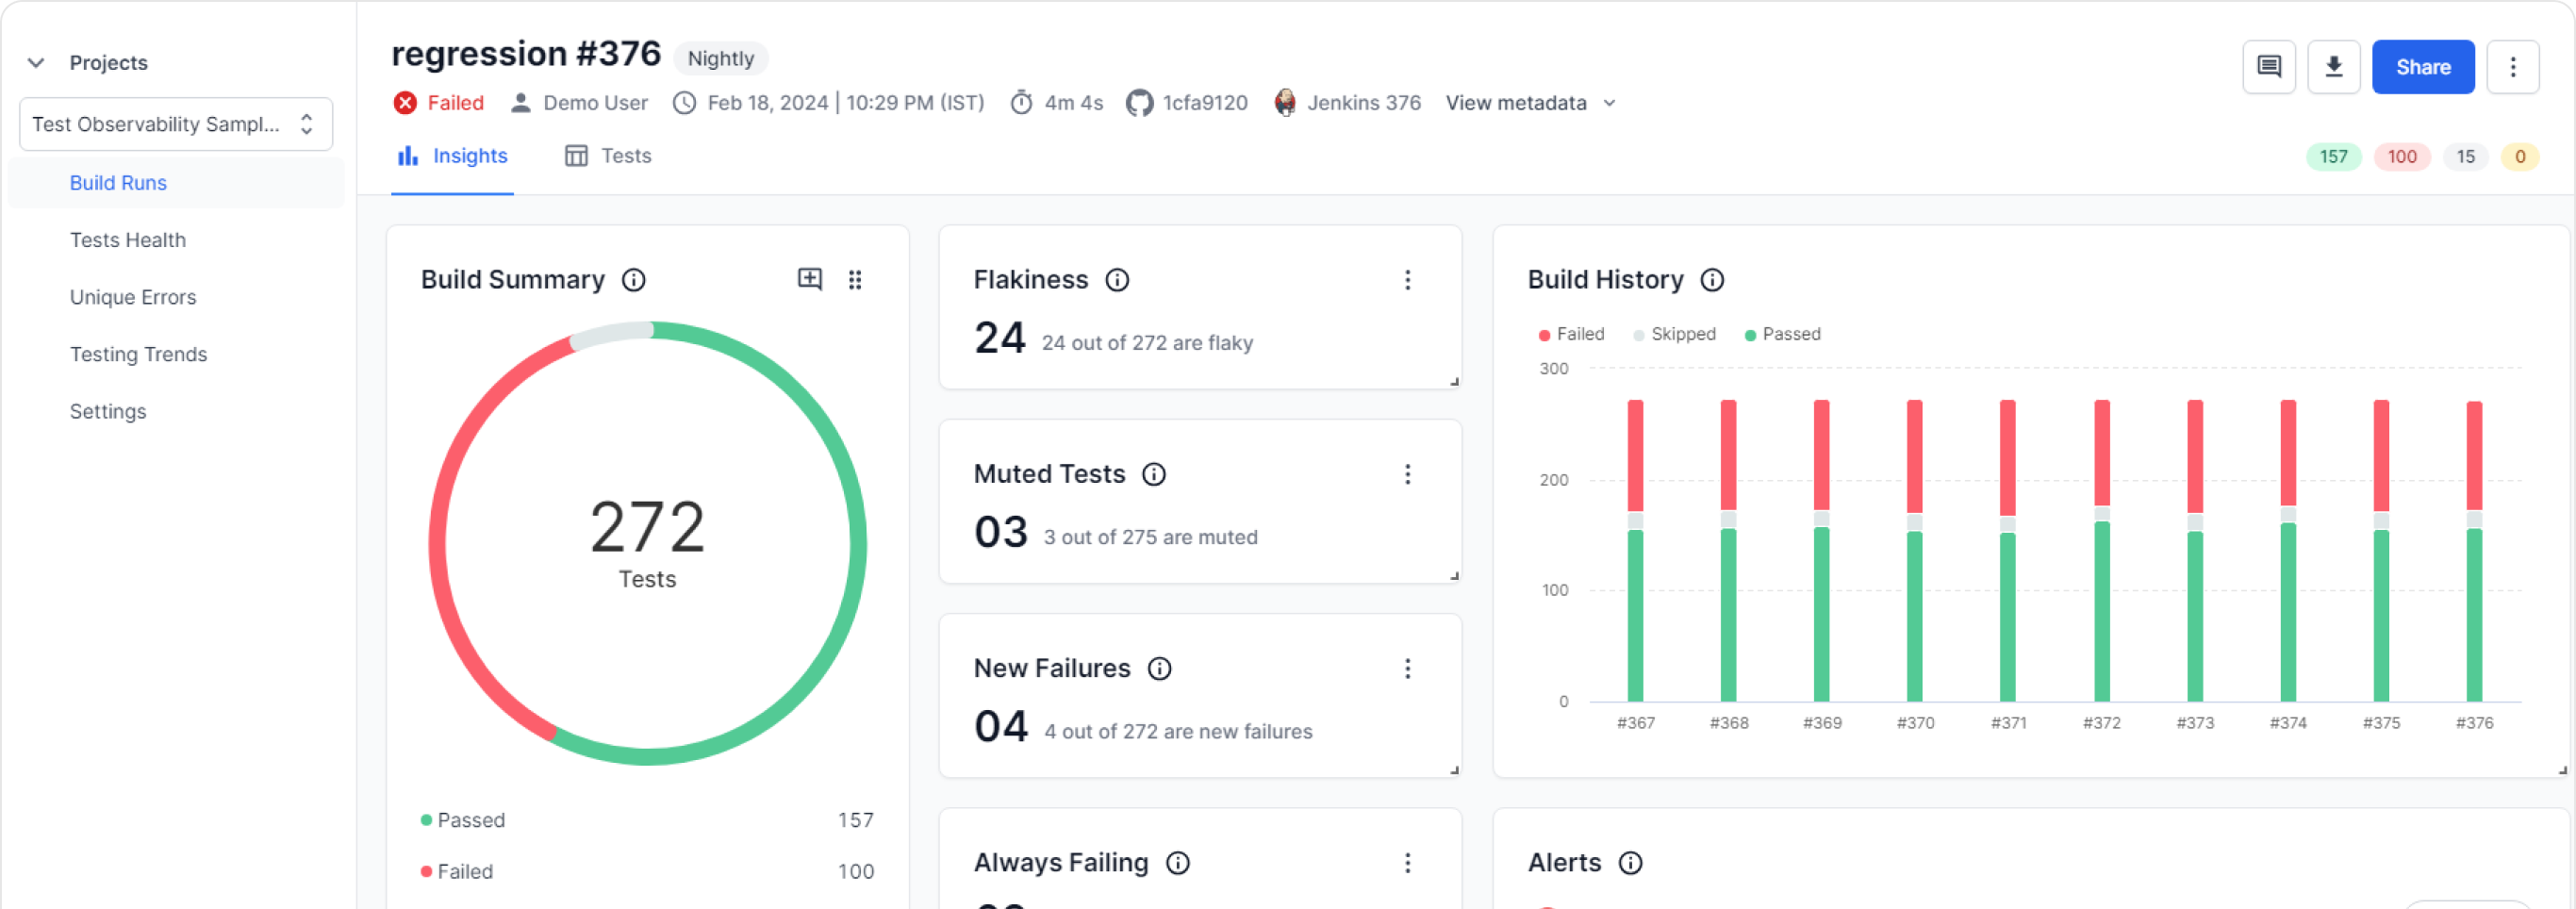Screen dimensions: 2576x909
Task: Click the Muted Tests count 03
Action: pos(1001,533)
